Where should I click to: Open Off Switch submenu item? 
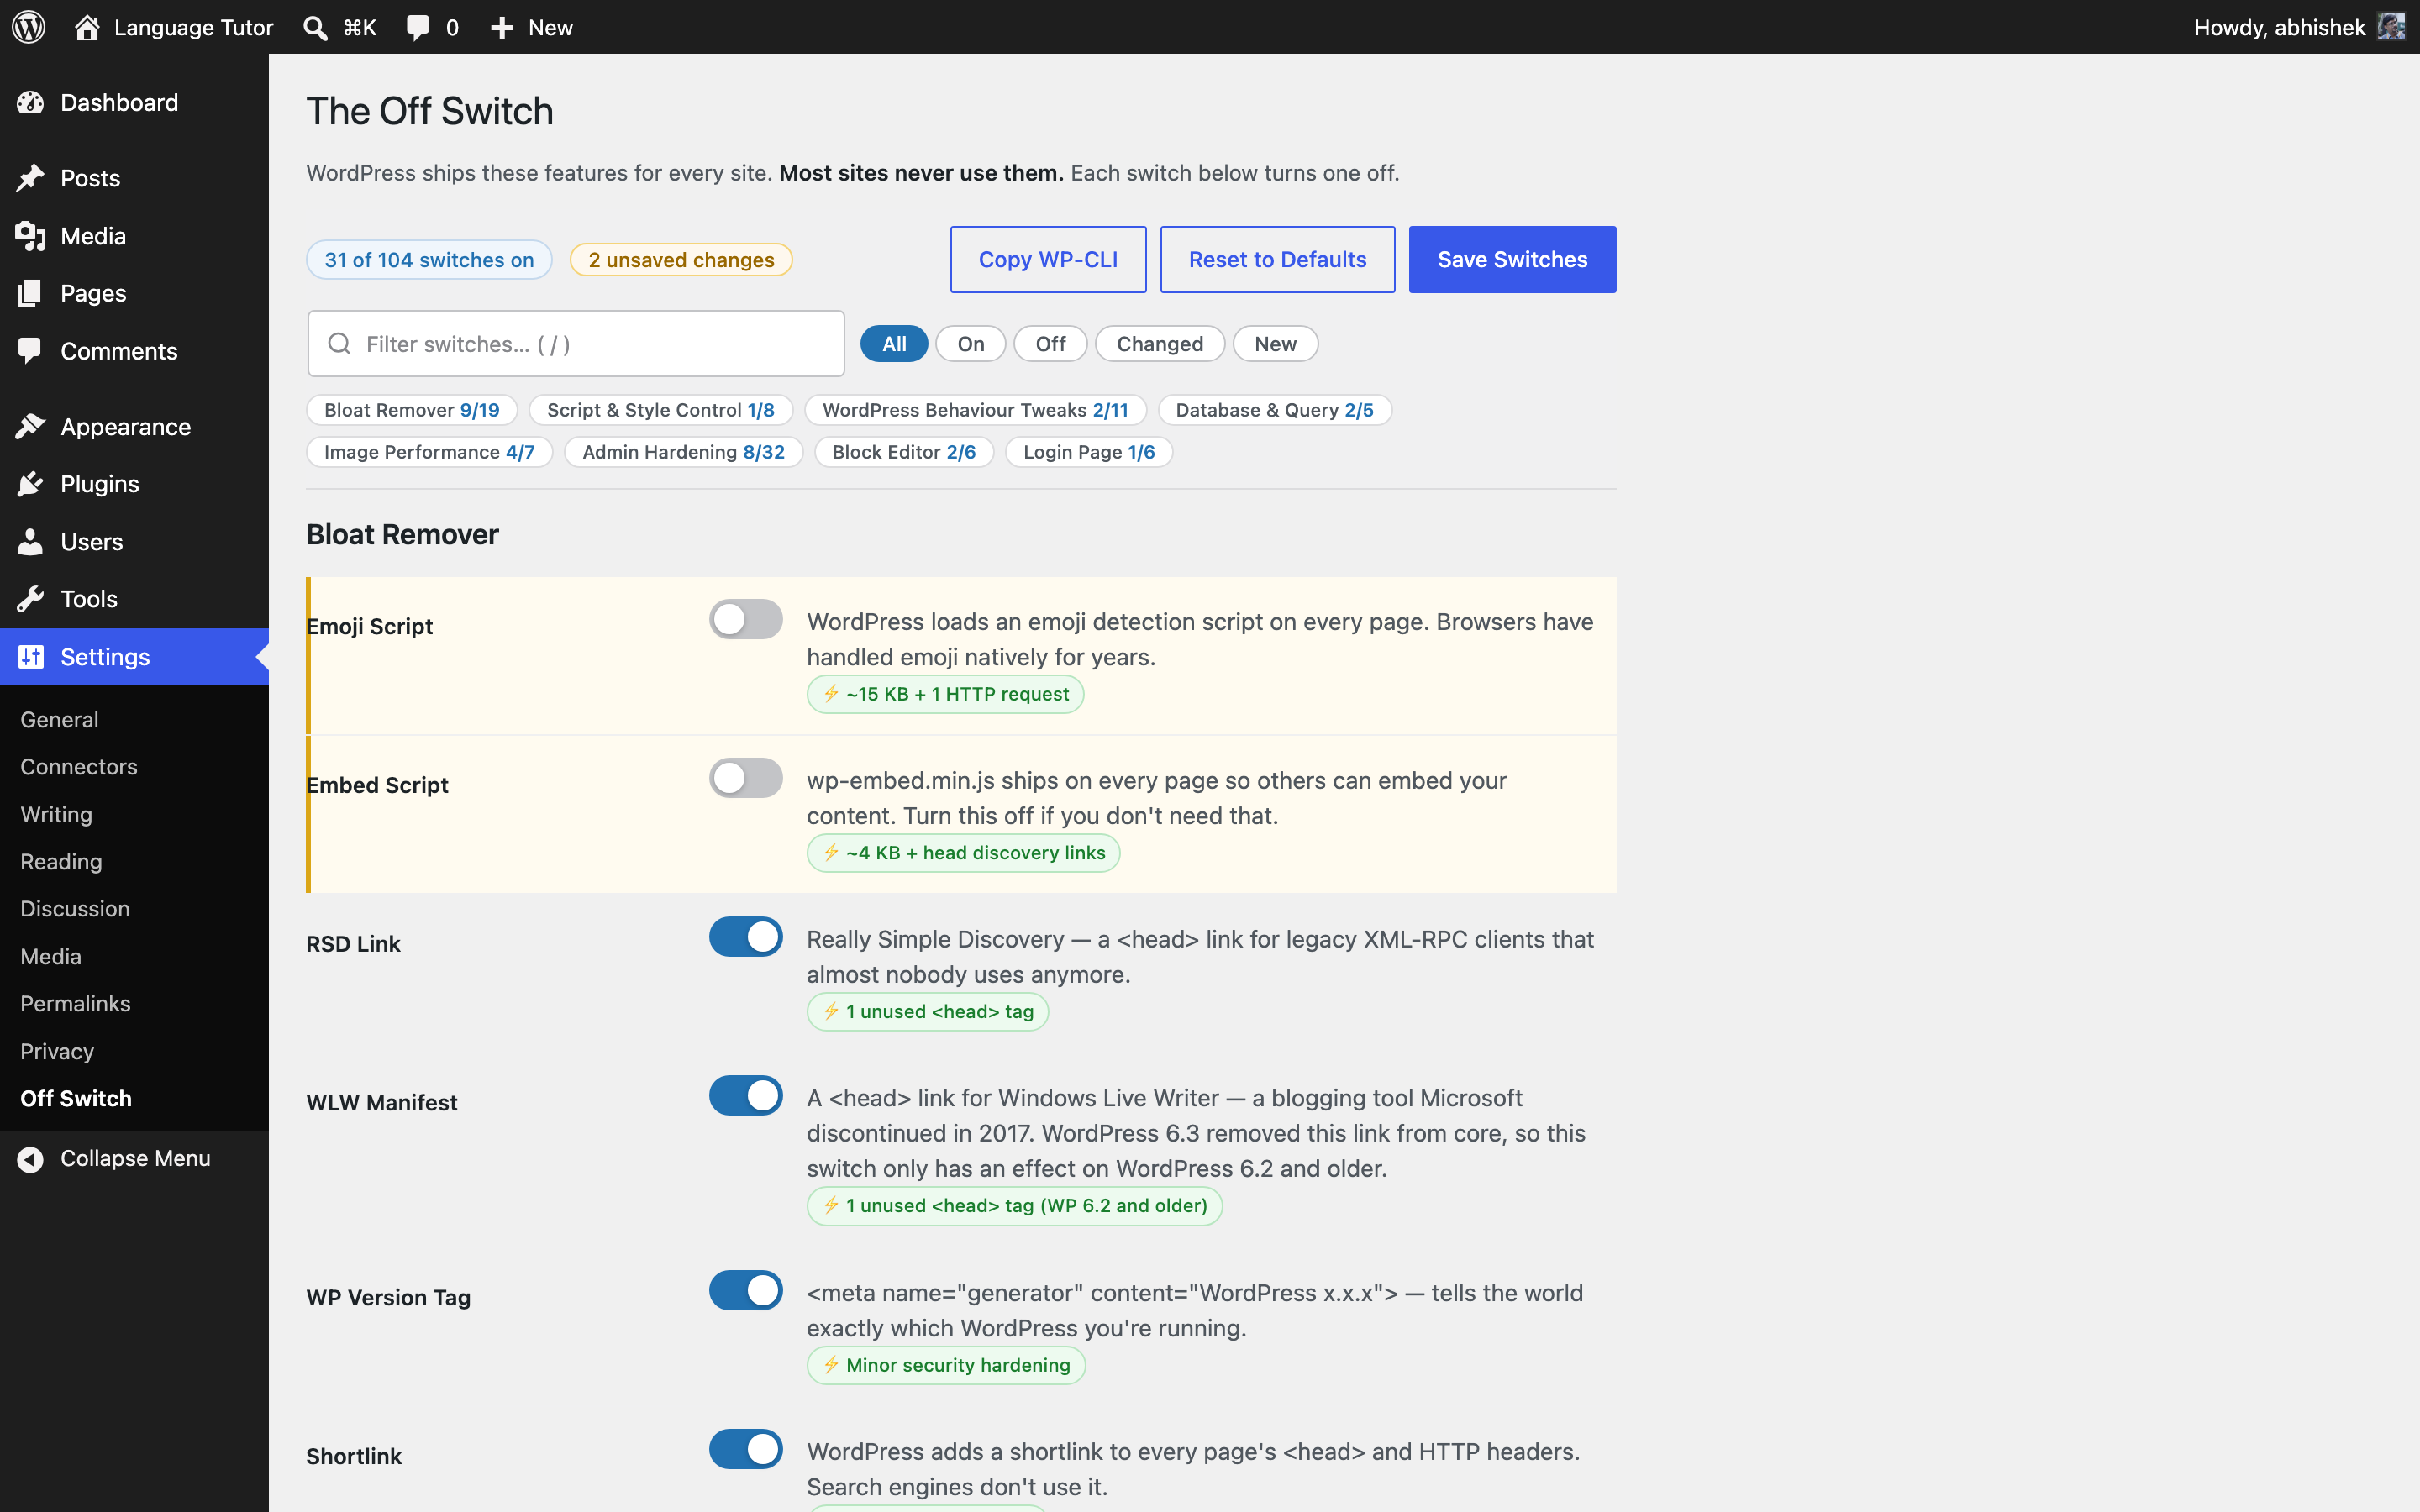(x=76, y=1098)
